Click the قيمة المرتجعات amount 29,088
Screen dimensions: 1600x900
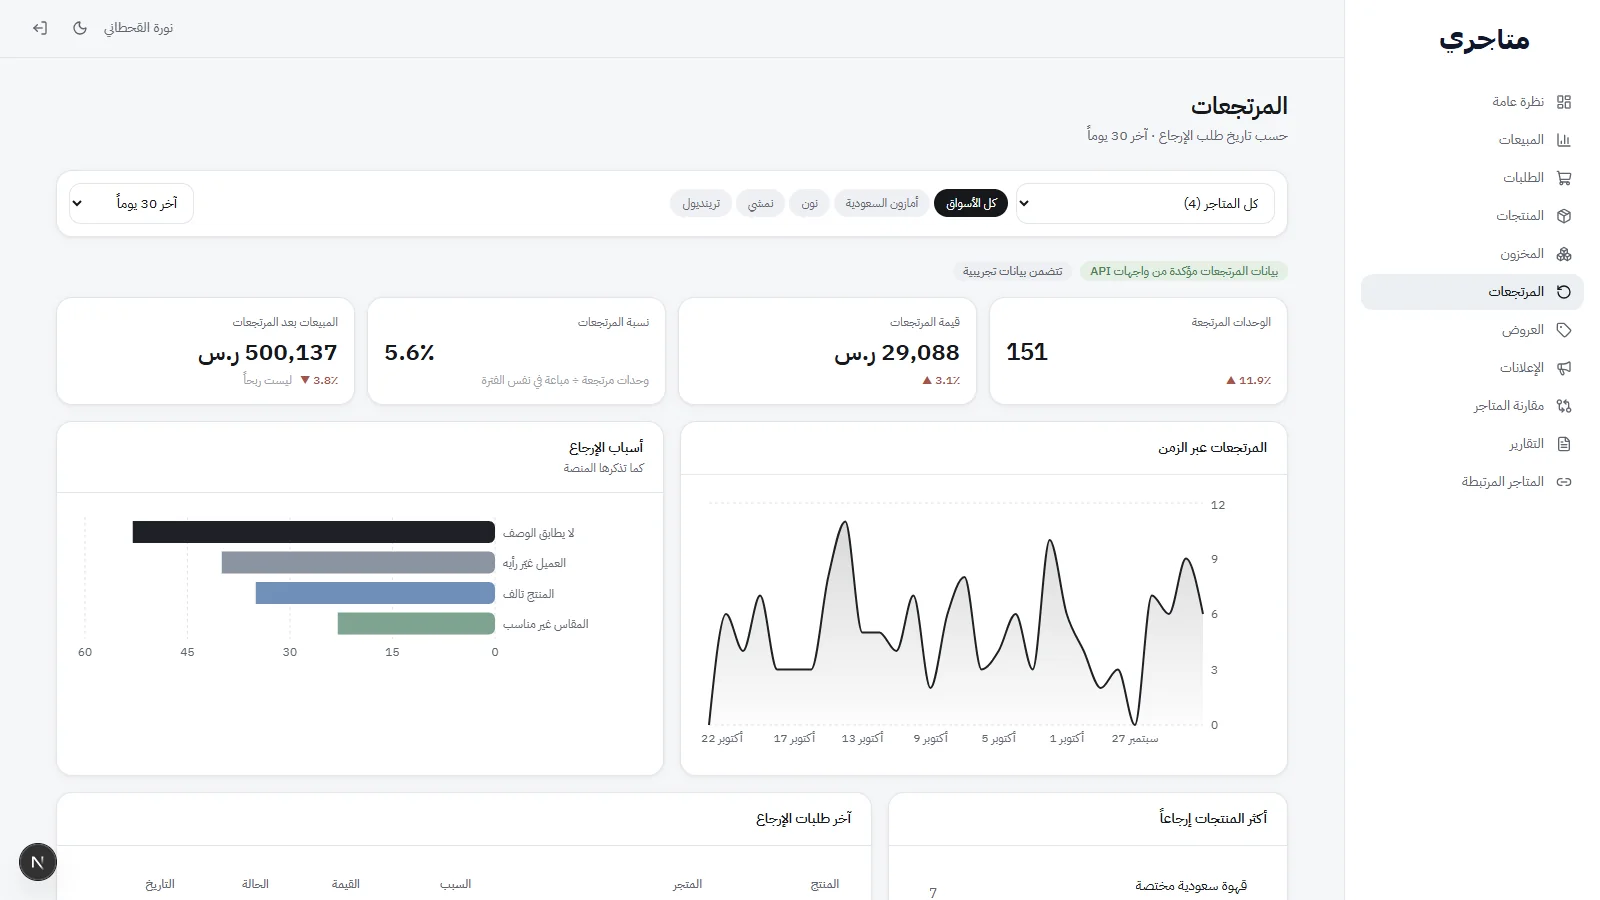(x=897, y=353)
